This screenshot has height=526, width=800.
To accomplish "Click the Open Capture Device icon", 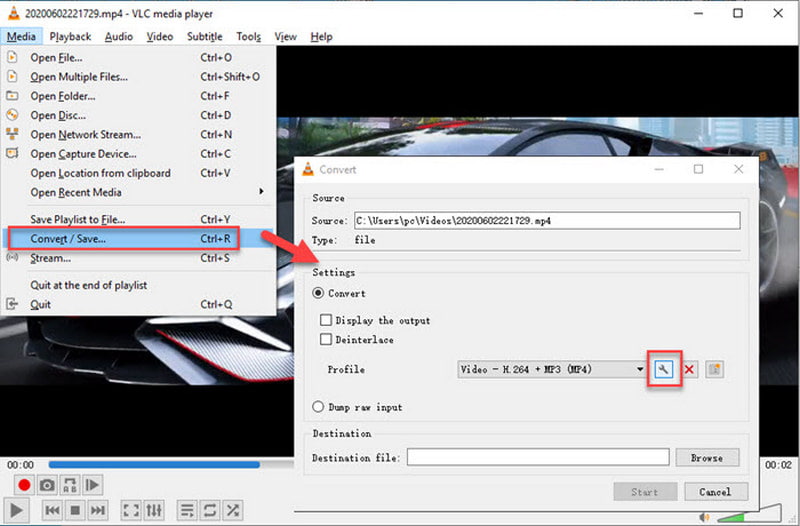I will 12,153.
